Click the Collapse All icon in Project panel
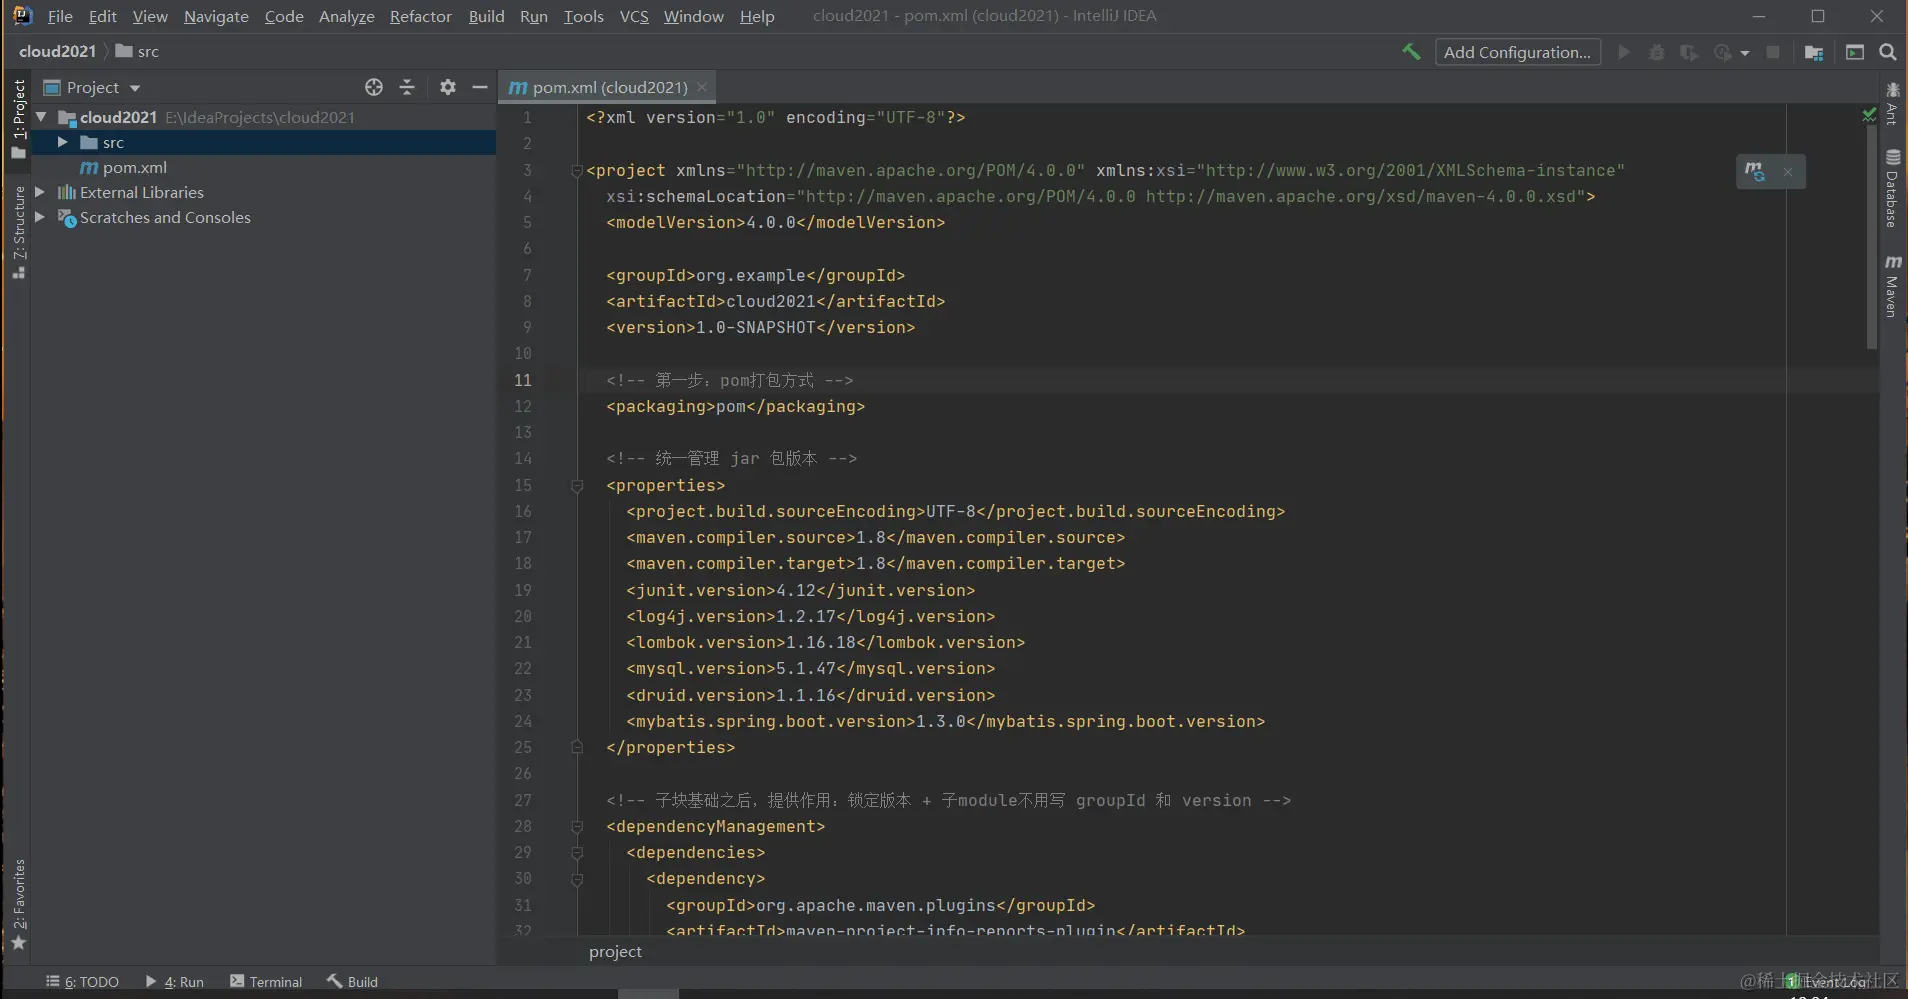The height and width of the screenshot is (999, 1908). point(407,87)
